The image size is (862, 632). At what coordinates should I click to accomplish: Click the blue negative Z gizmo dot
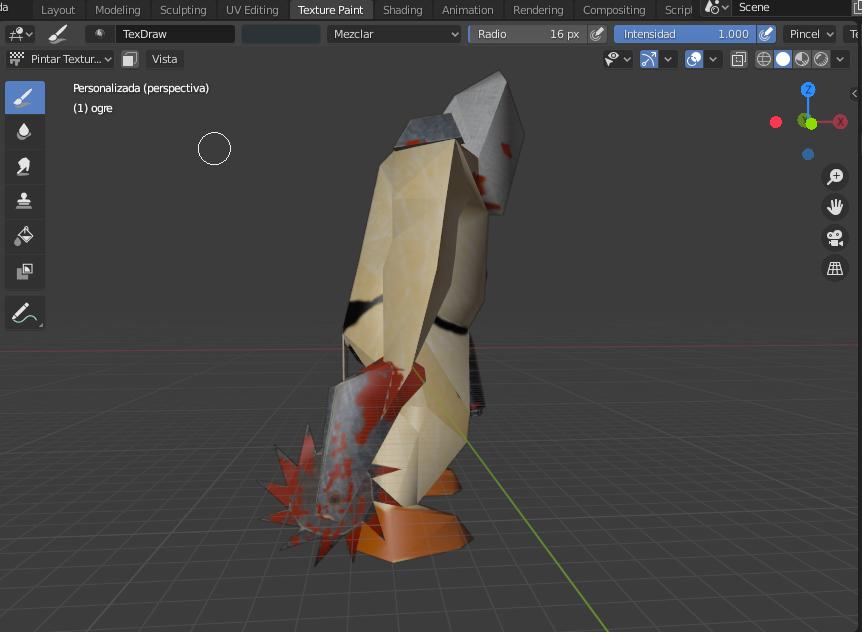point(808,154)
